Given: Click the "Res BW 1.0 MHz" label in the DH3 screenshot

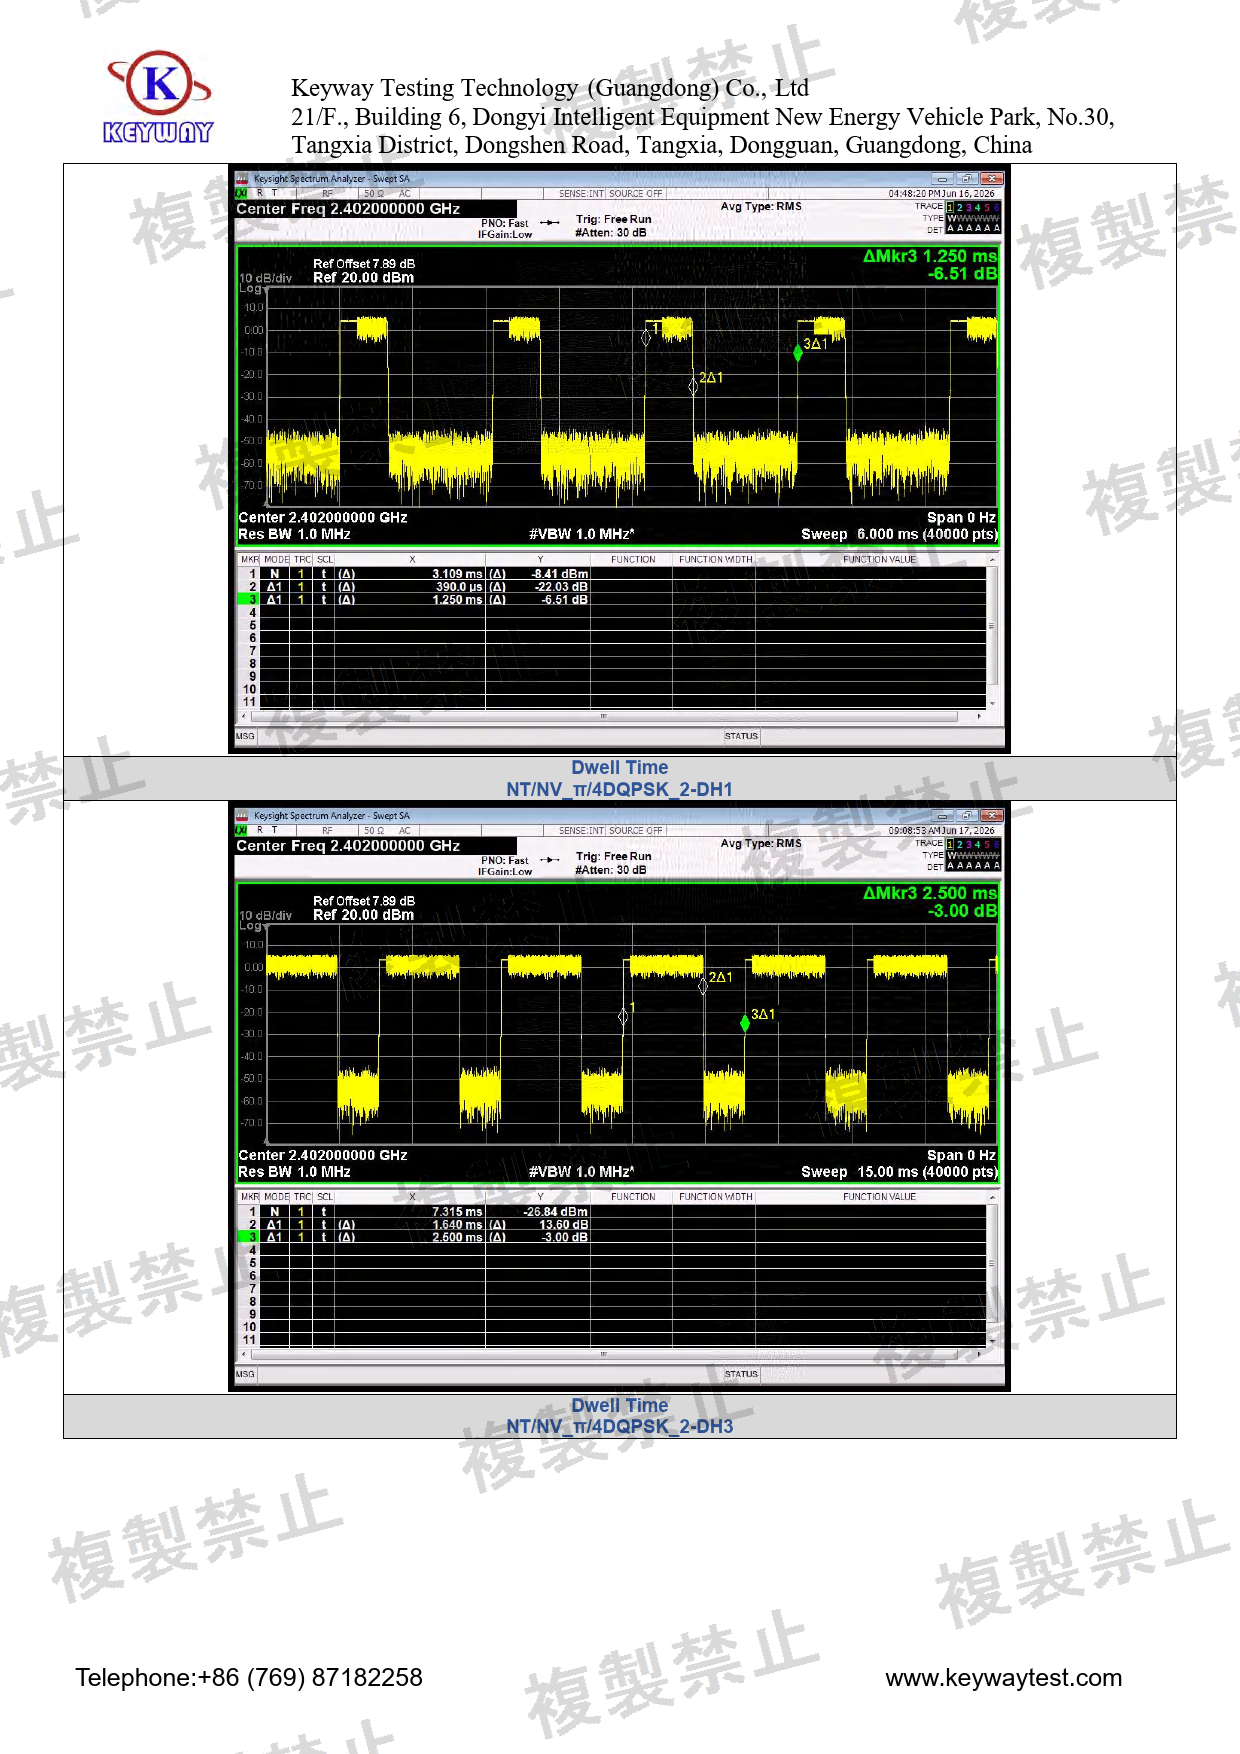Looking at the screenshot, I should coord(294,1172).
